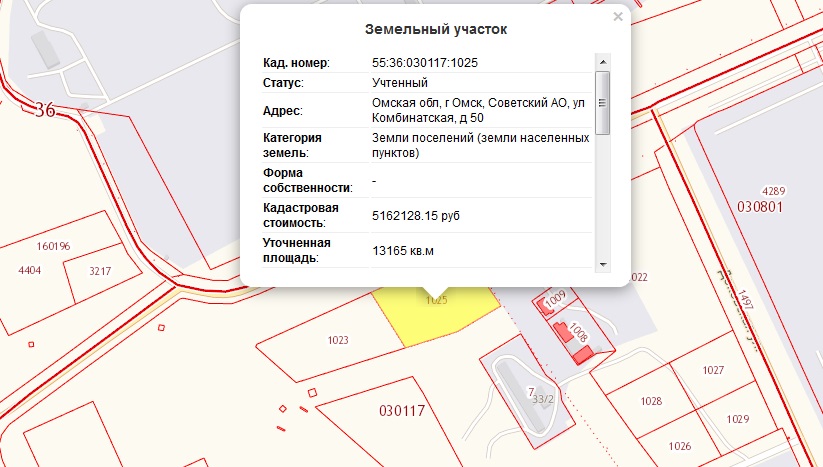Screen dimensions: 823x467
Task: Select parcel 1026 on the map
Action: pos(680,446)
